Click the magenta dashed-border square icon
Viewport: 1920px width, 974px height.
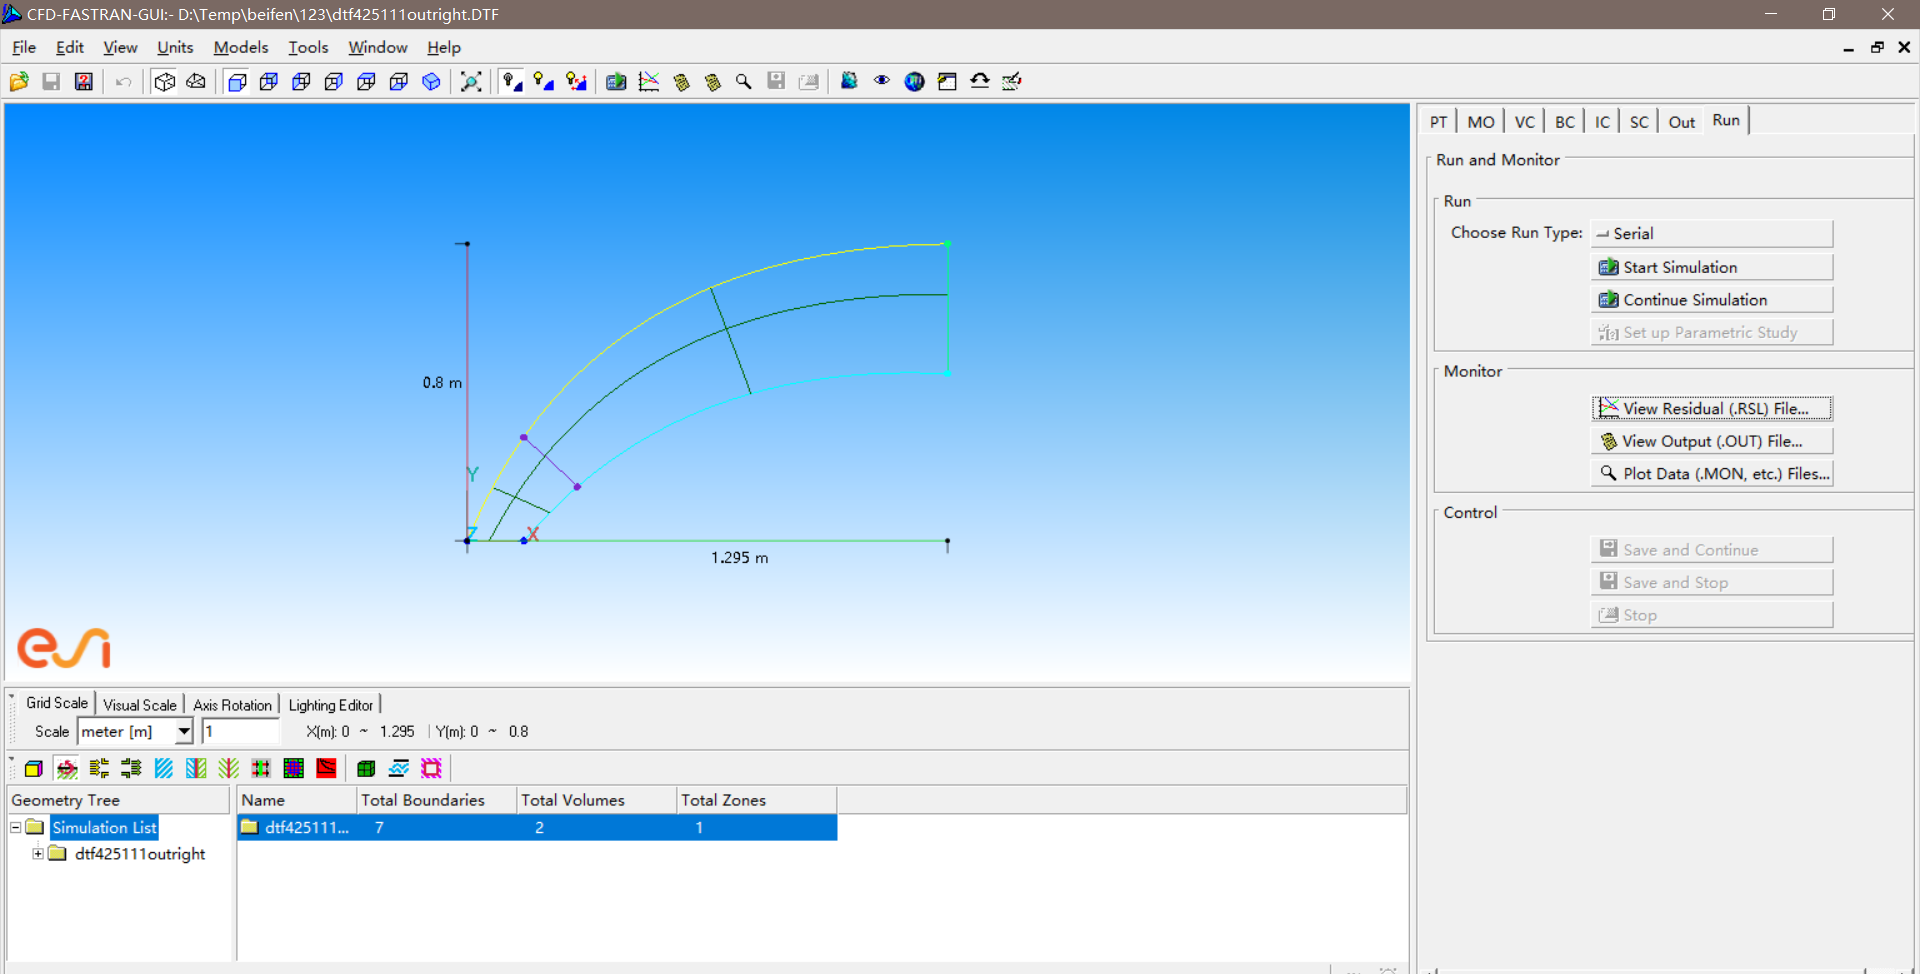431,768
